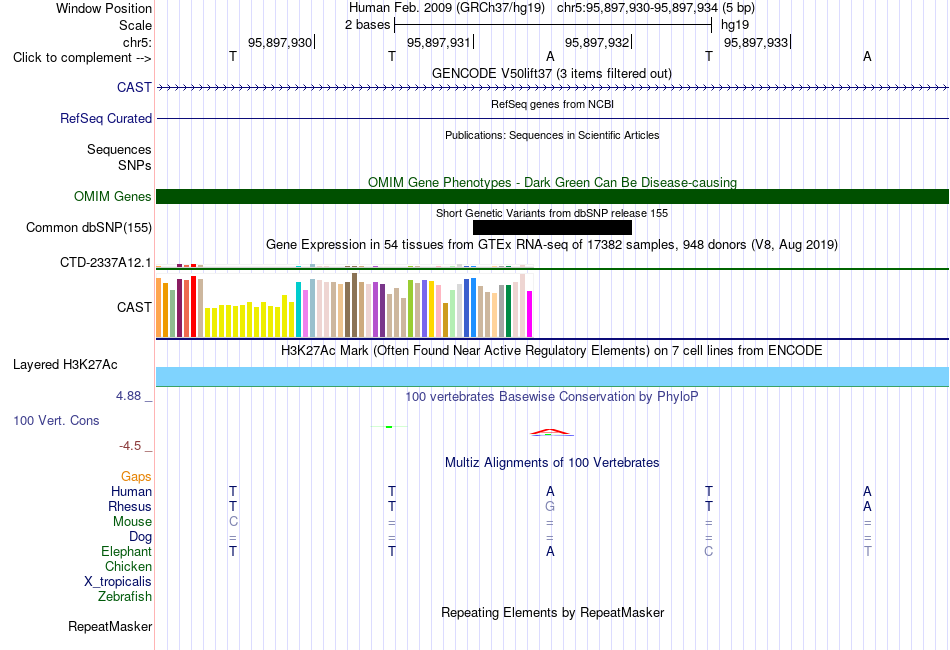The image size is (950, 650).
Task: Click the Gaps row label
Action: (x=136, y=477)
